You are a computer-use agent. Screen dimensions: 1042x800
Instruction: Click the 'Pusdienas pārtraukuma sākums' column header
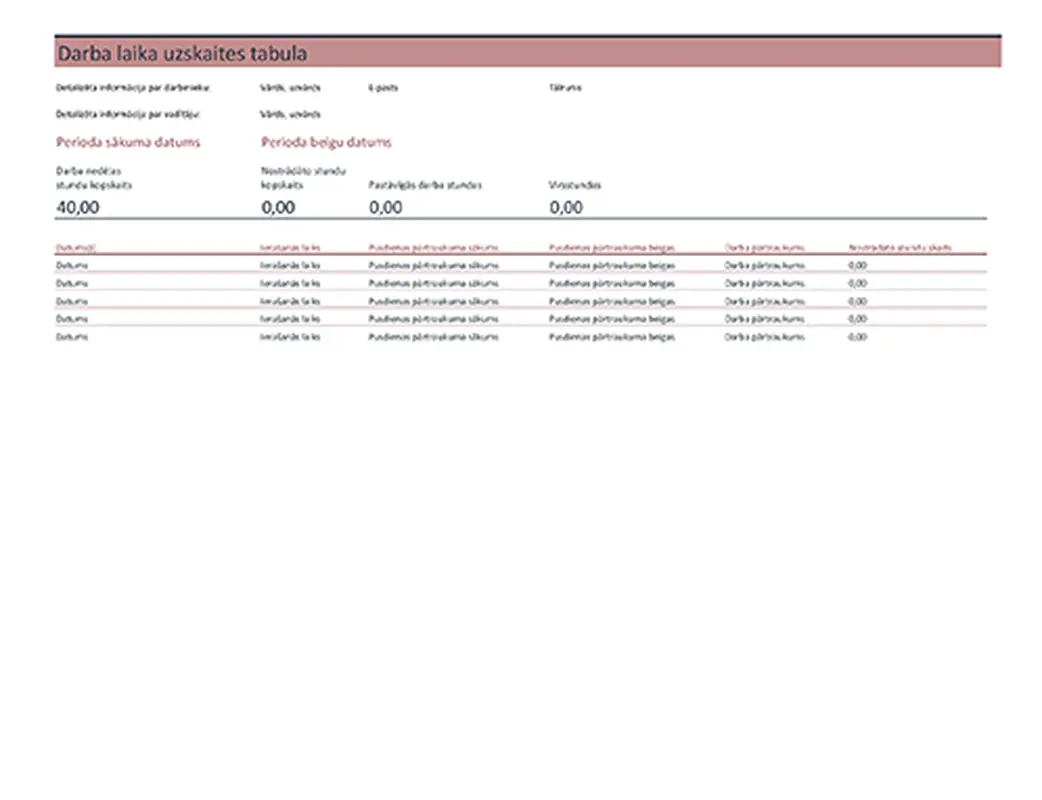[433, 247]
